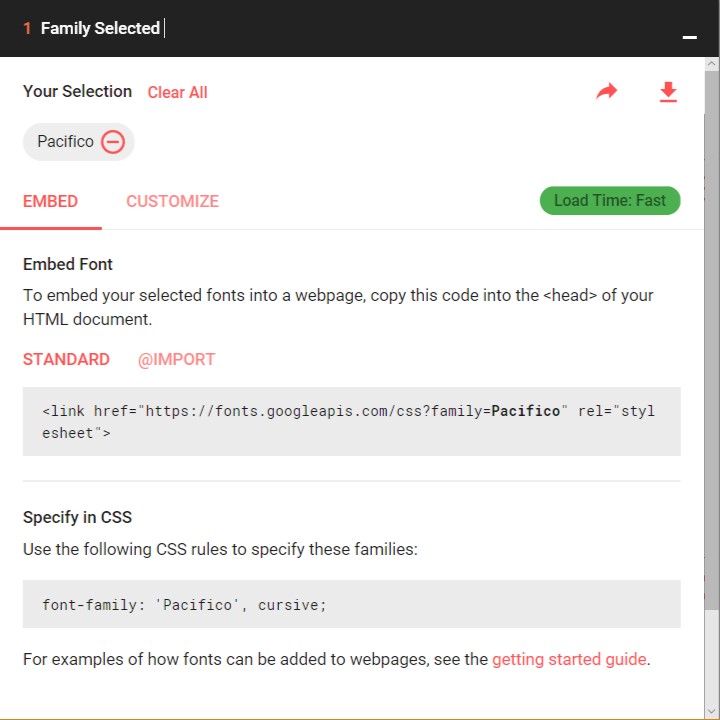Switch to the @IMPORT embed option
Image resolution: width=720 pixels, height=720 pixels.
[176, 359]
